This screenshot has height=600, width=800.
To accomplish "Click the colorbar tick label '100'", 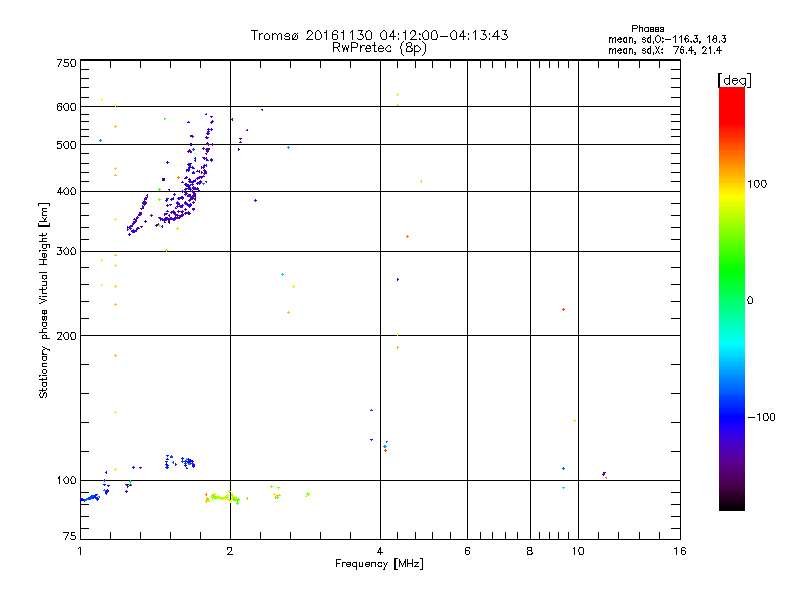I will [757, 184].
